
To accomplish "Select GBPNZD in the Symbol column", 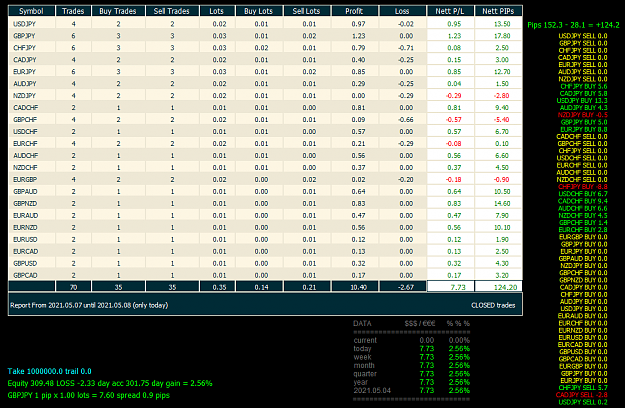I will click(x=25, y=204).
